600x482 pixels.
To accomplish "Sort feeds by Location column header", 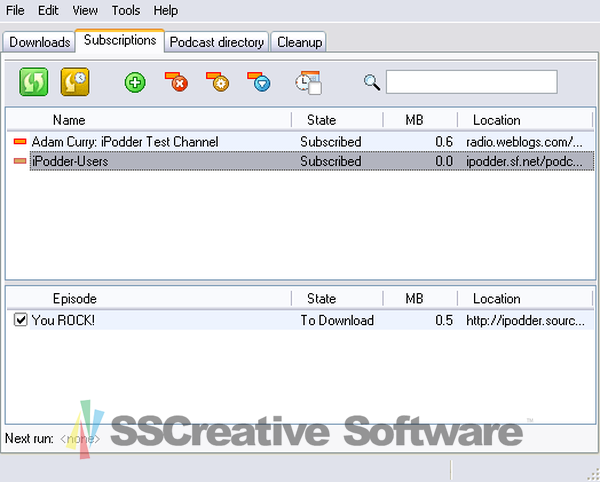I will pyautogui.click(x=525, y=120).
